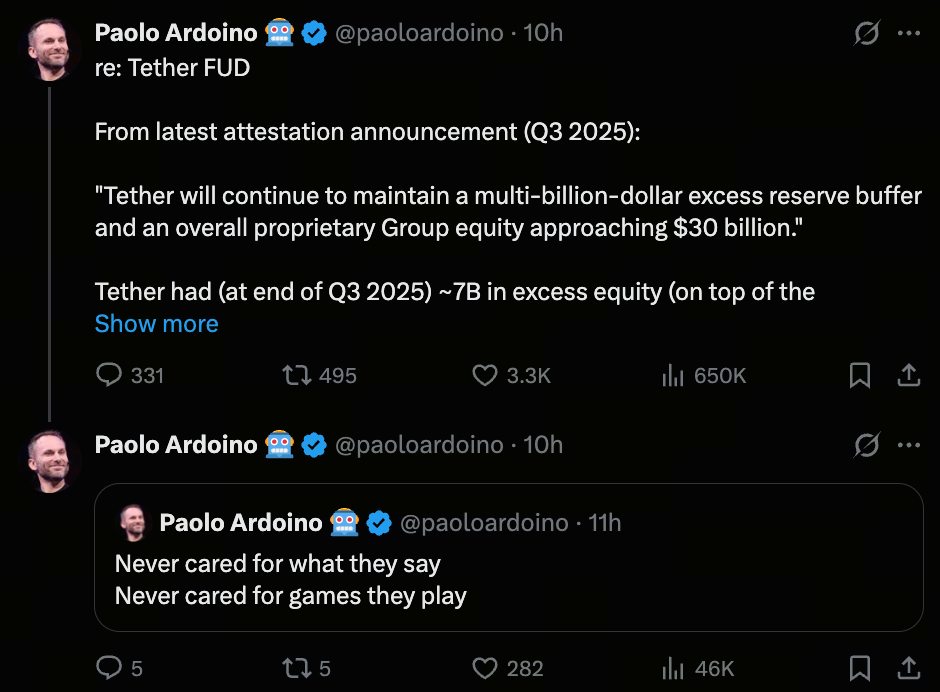This screenshot has height=692, width=940.
Task: Repost the Tether FUD tweet
Action: [x=297, y=376]
